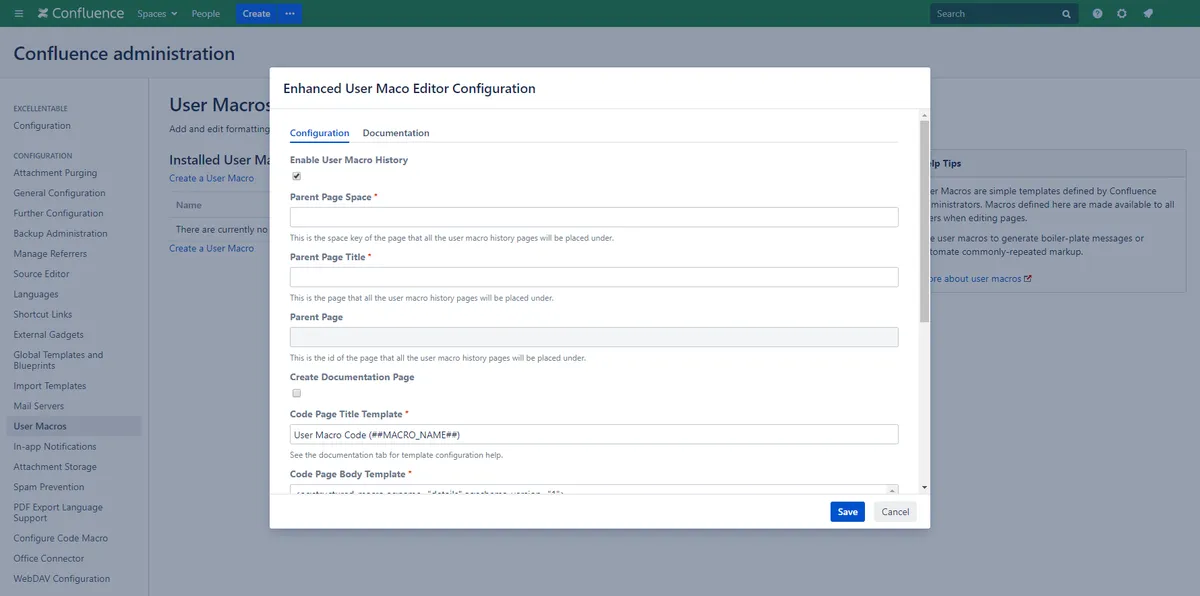The height and width of the screenshot is (596, 1200).
Task: Open PDF Export Language Support link
Action: [x=58, y=513]
